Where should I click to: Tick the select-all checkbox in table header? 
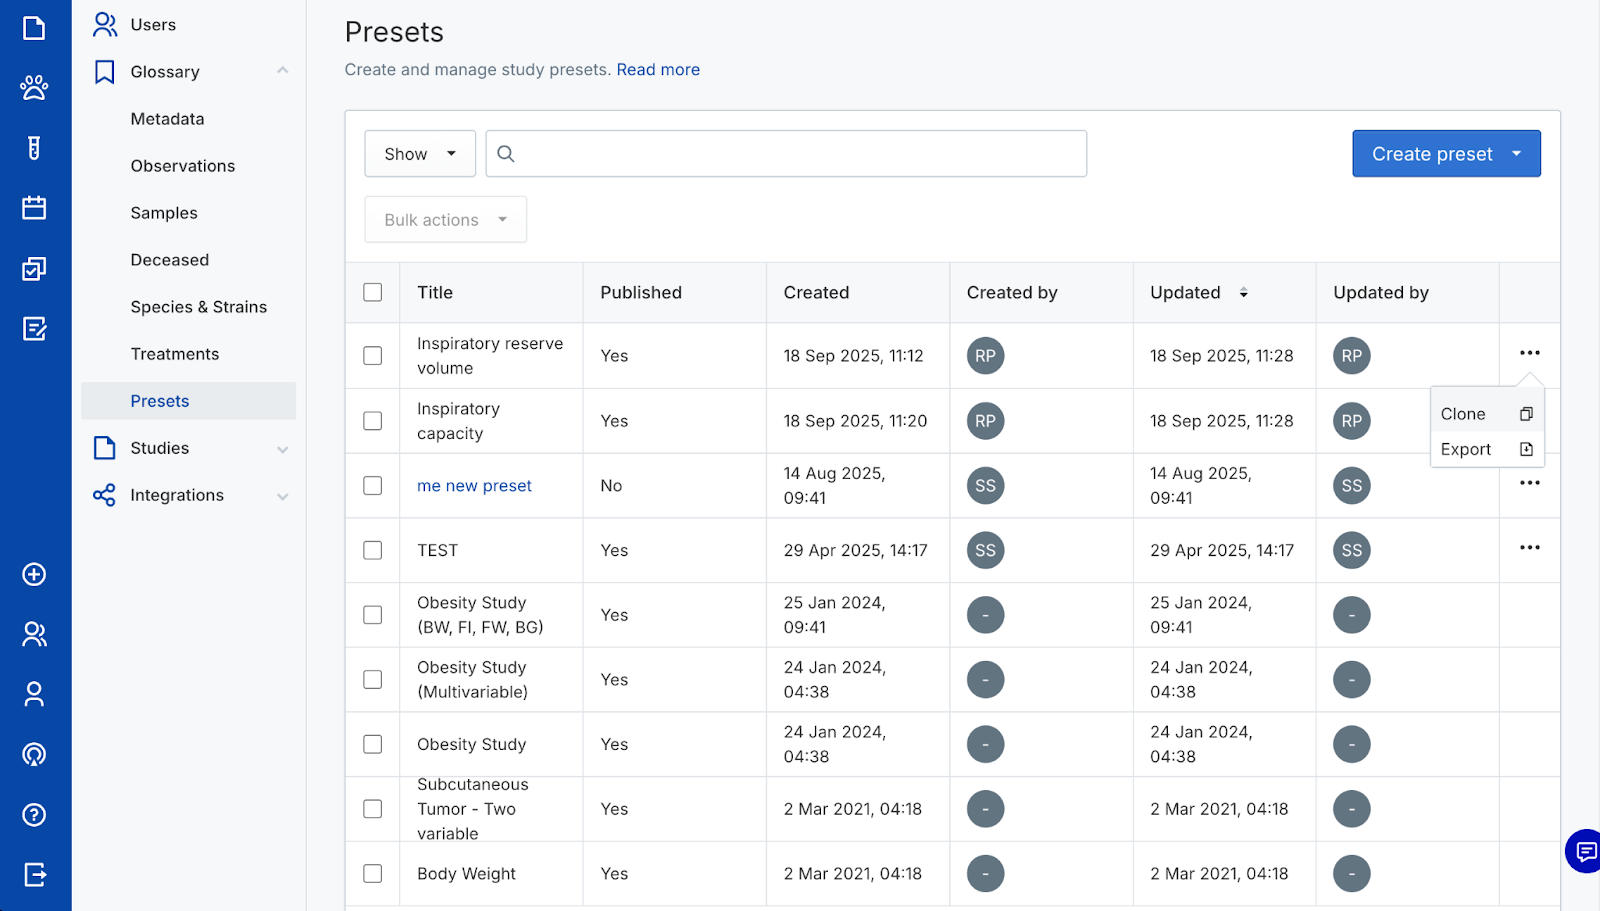click(x=373, y=292)
